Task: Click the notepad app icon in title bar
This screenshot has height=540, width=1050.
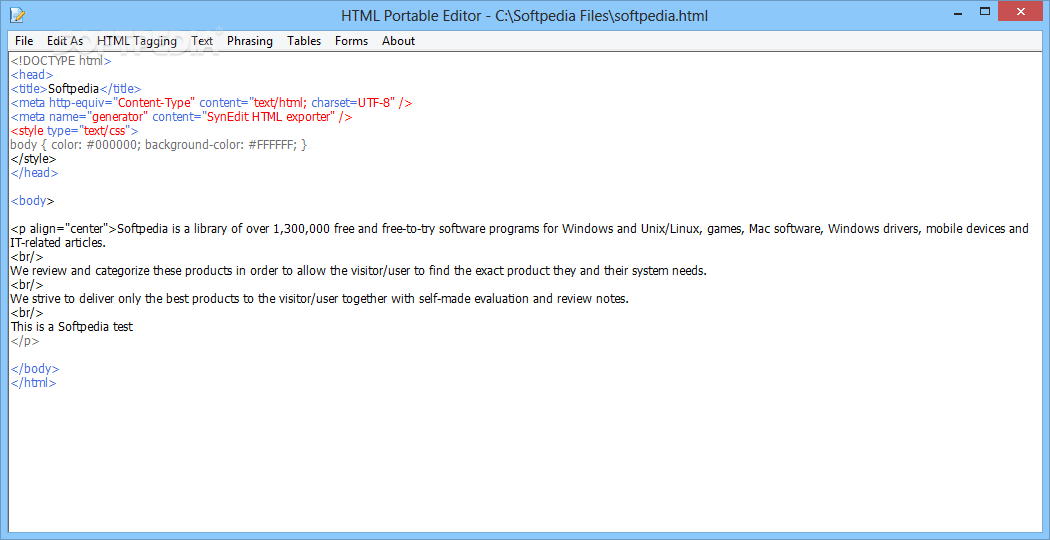Action: click(x=17, y=14)
